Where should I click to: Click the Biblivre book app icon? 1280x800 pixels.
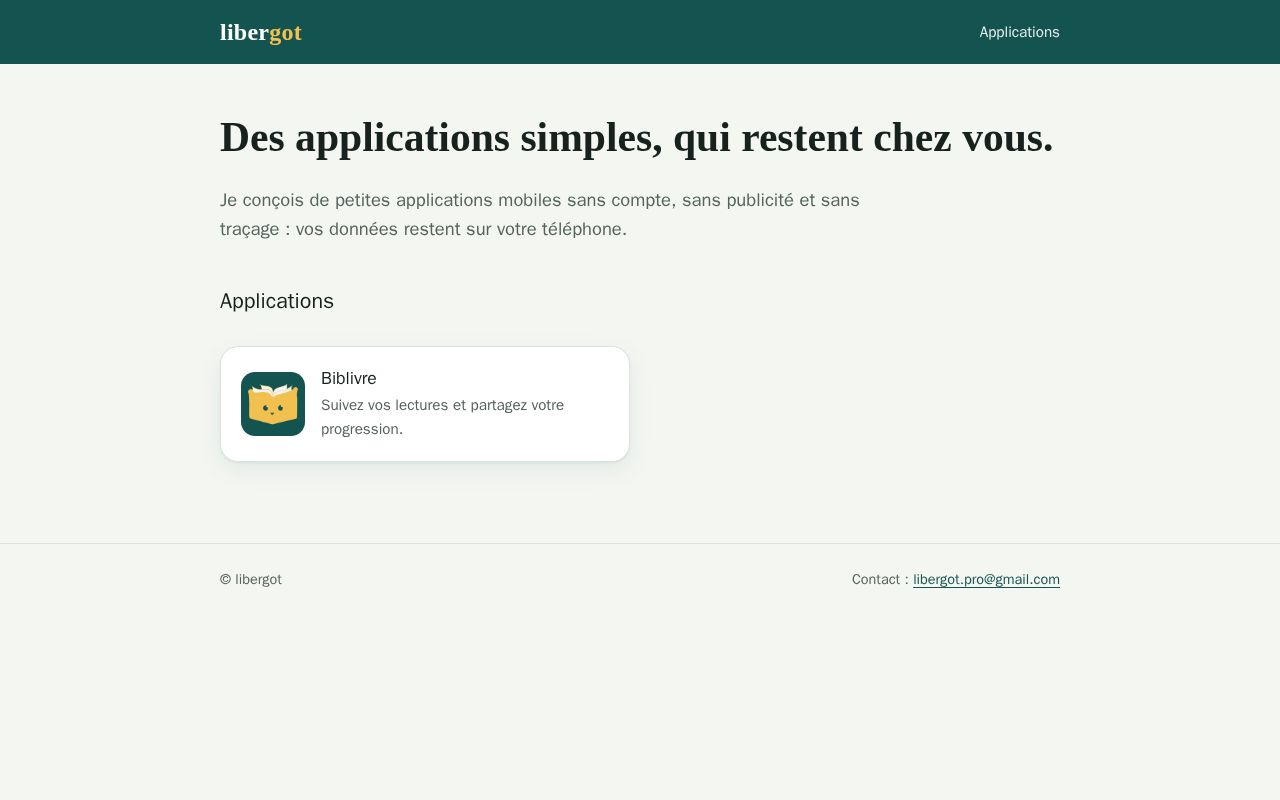pos(273,404)
